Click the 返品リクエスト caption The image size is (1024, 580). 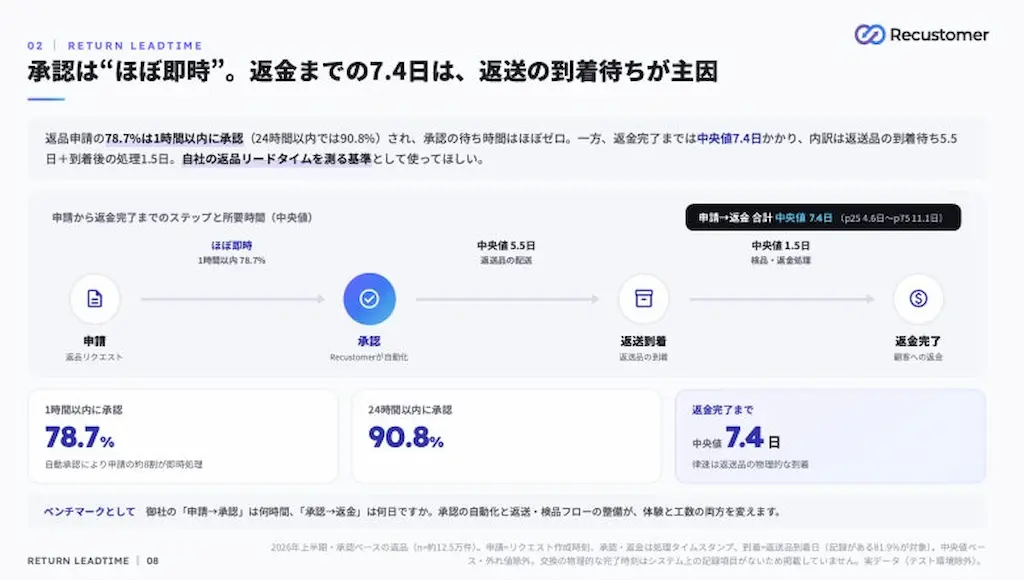tap(94, 357)
